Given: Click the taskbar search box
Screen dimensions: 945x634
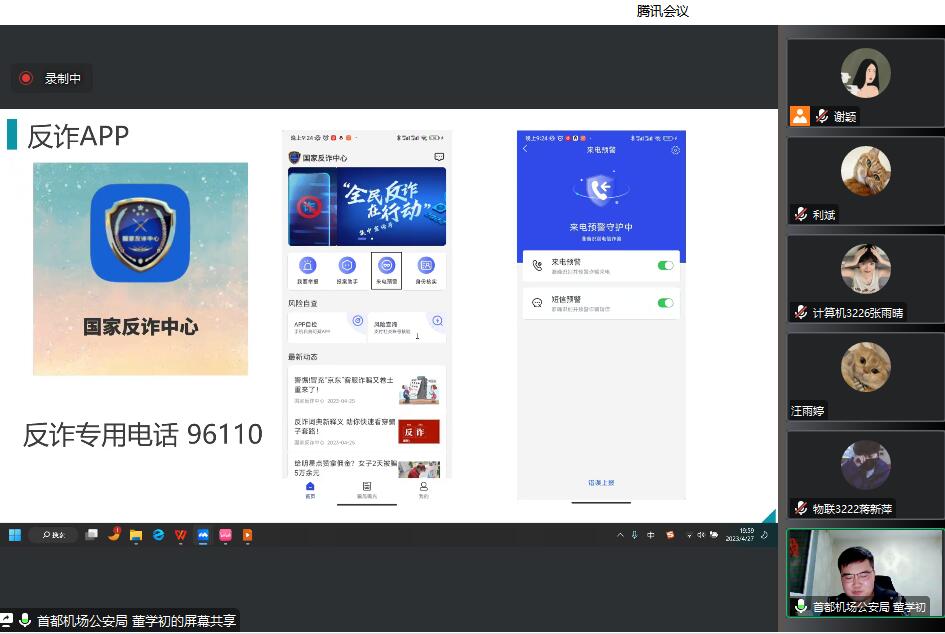Looking at the screenshot, I should tap(54, 535).
